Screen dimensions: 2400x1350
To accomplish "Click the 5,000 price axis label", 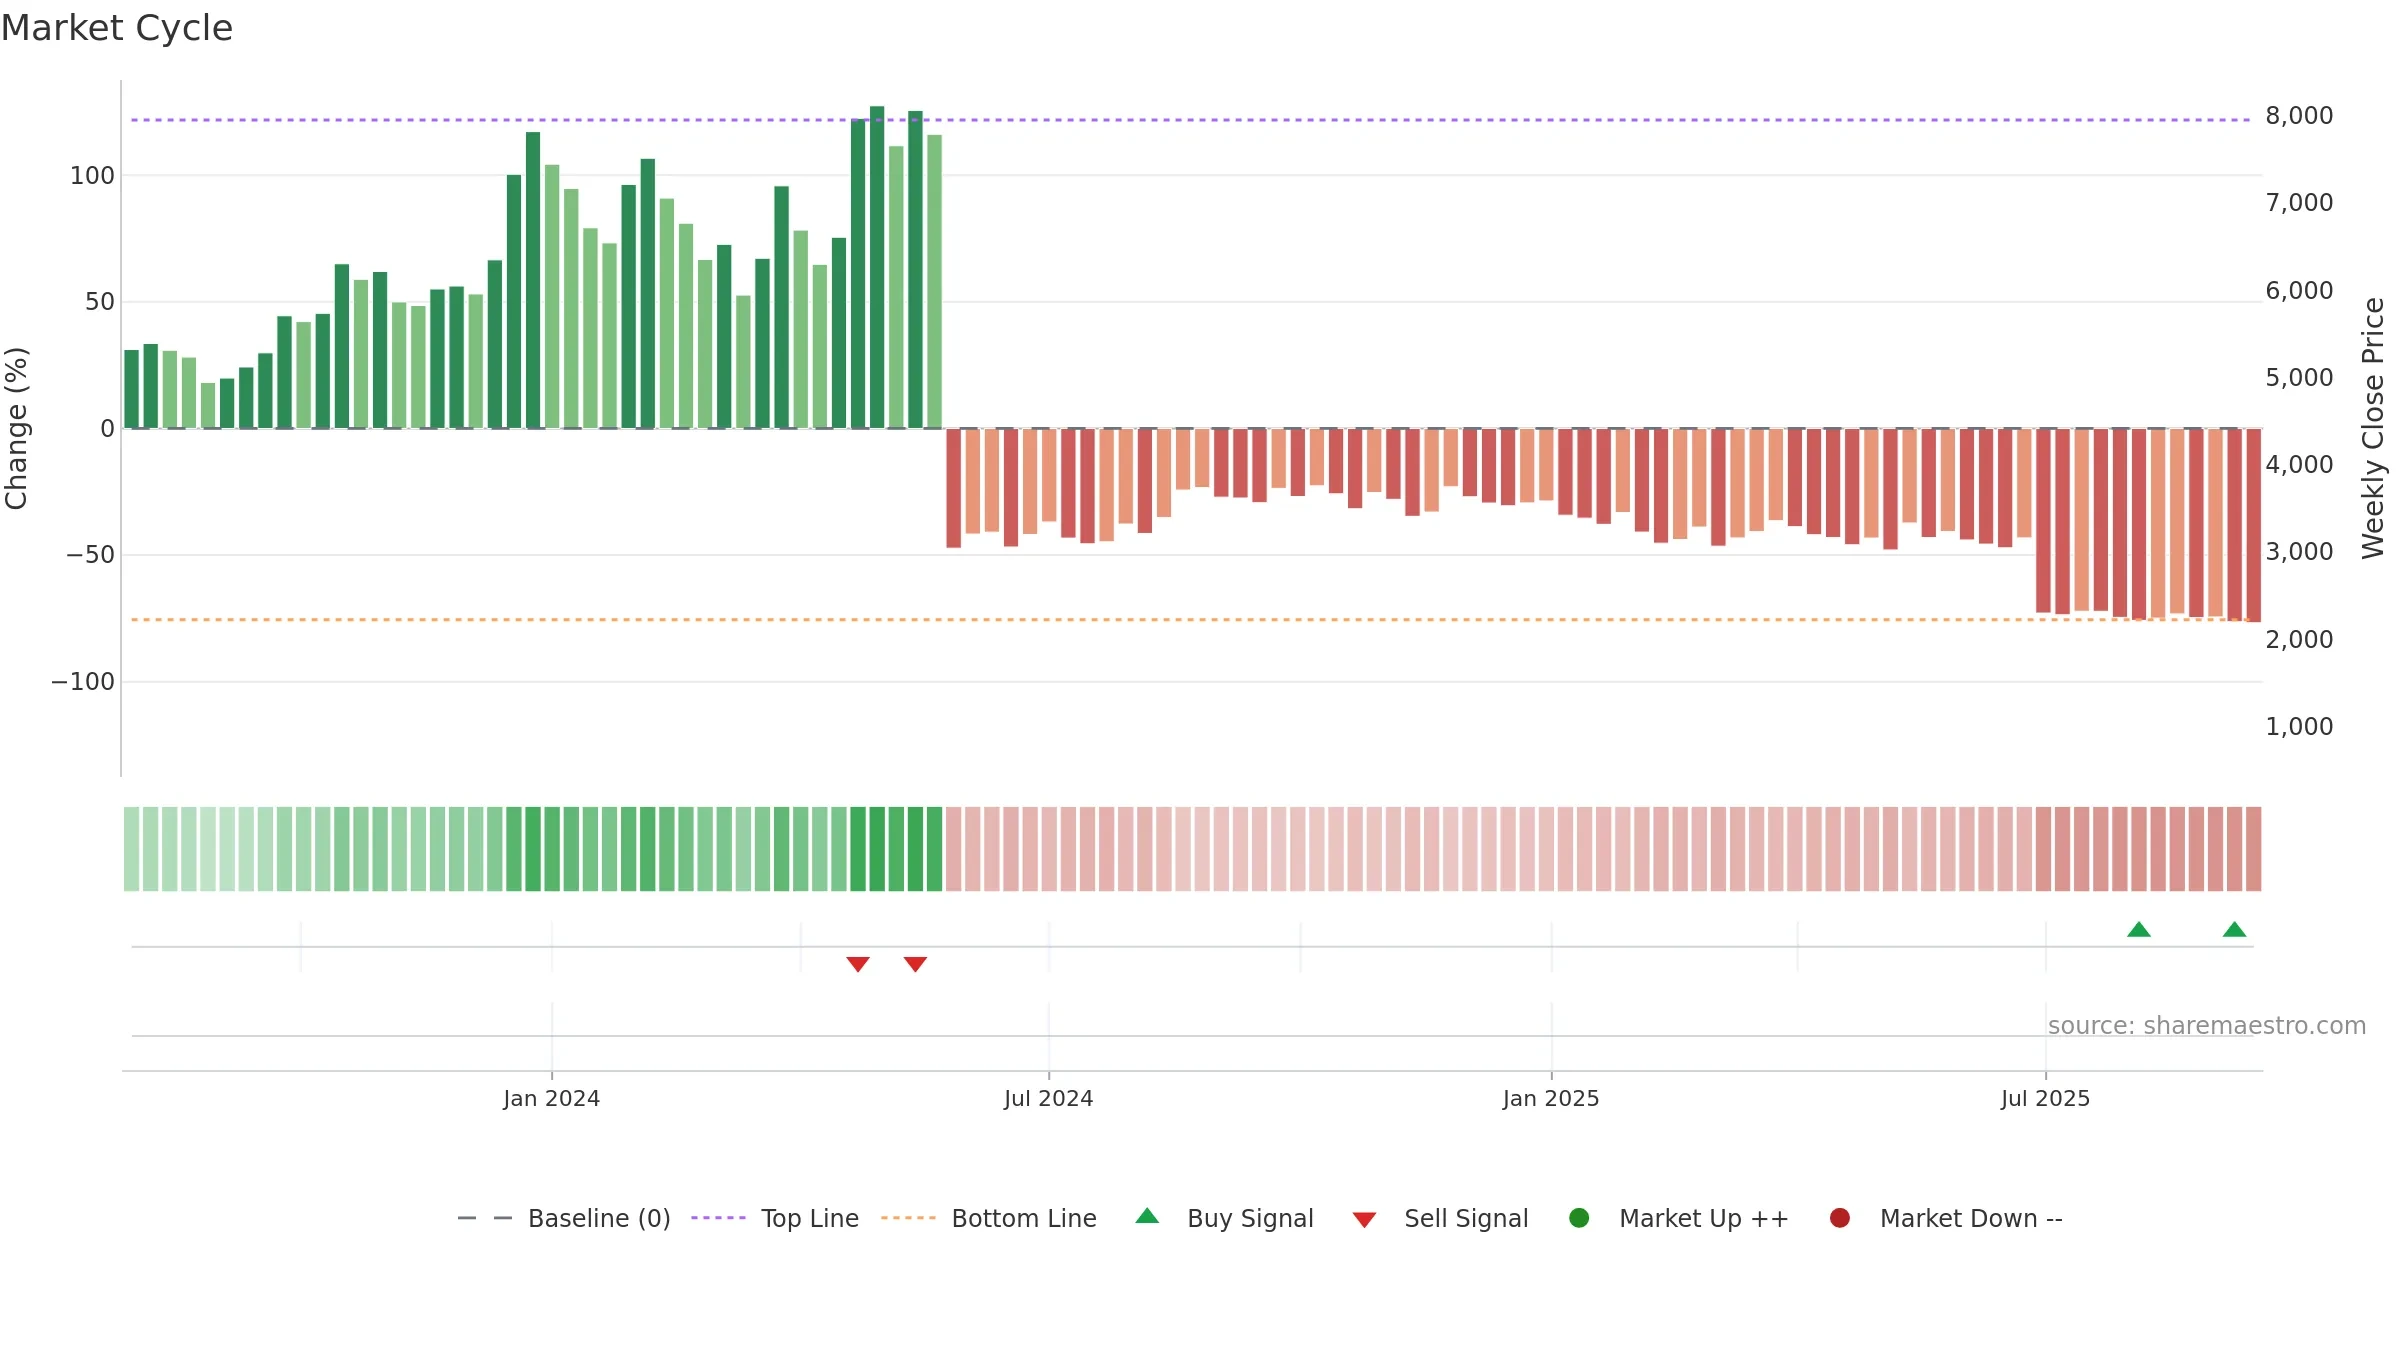I will [x=2299, y=378].
